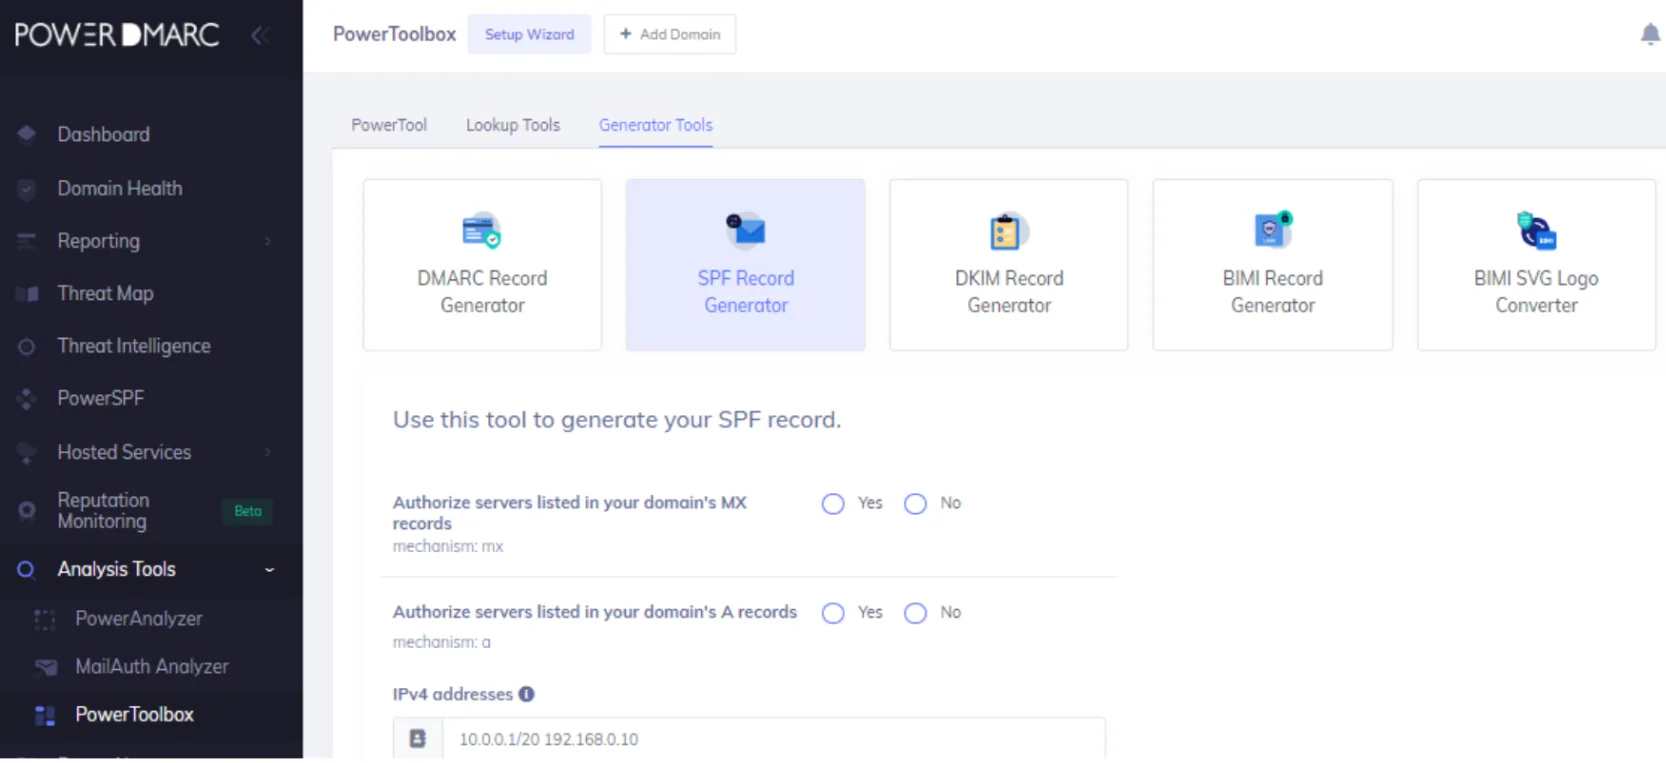Open the PowerAnalyzer link
Viewport: 1666px width, 763px height.
[139, 619]
